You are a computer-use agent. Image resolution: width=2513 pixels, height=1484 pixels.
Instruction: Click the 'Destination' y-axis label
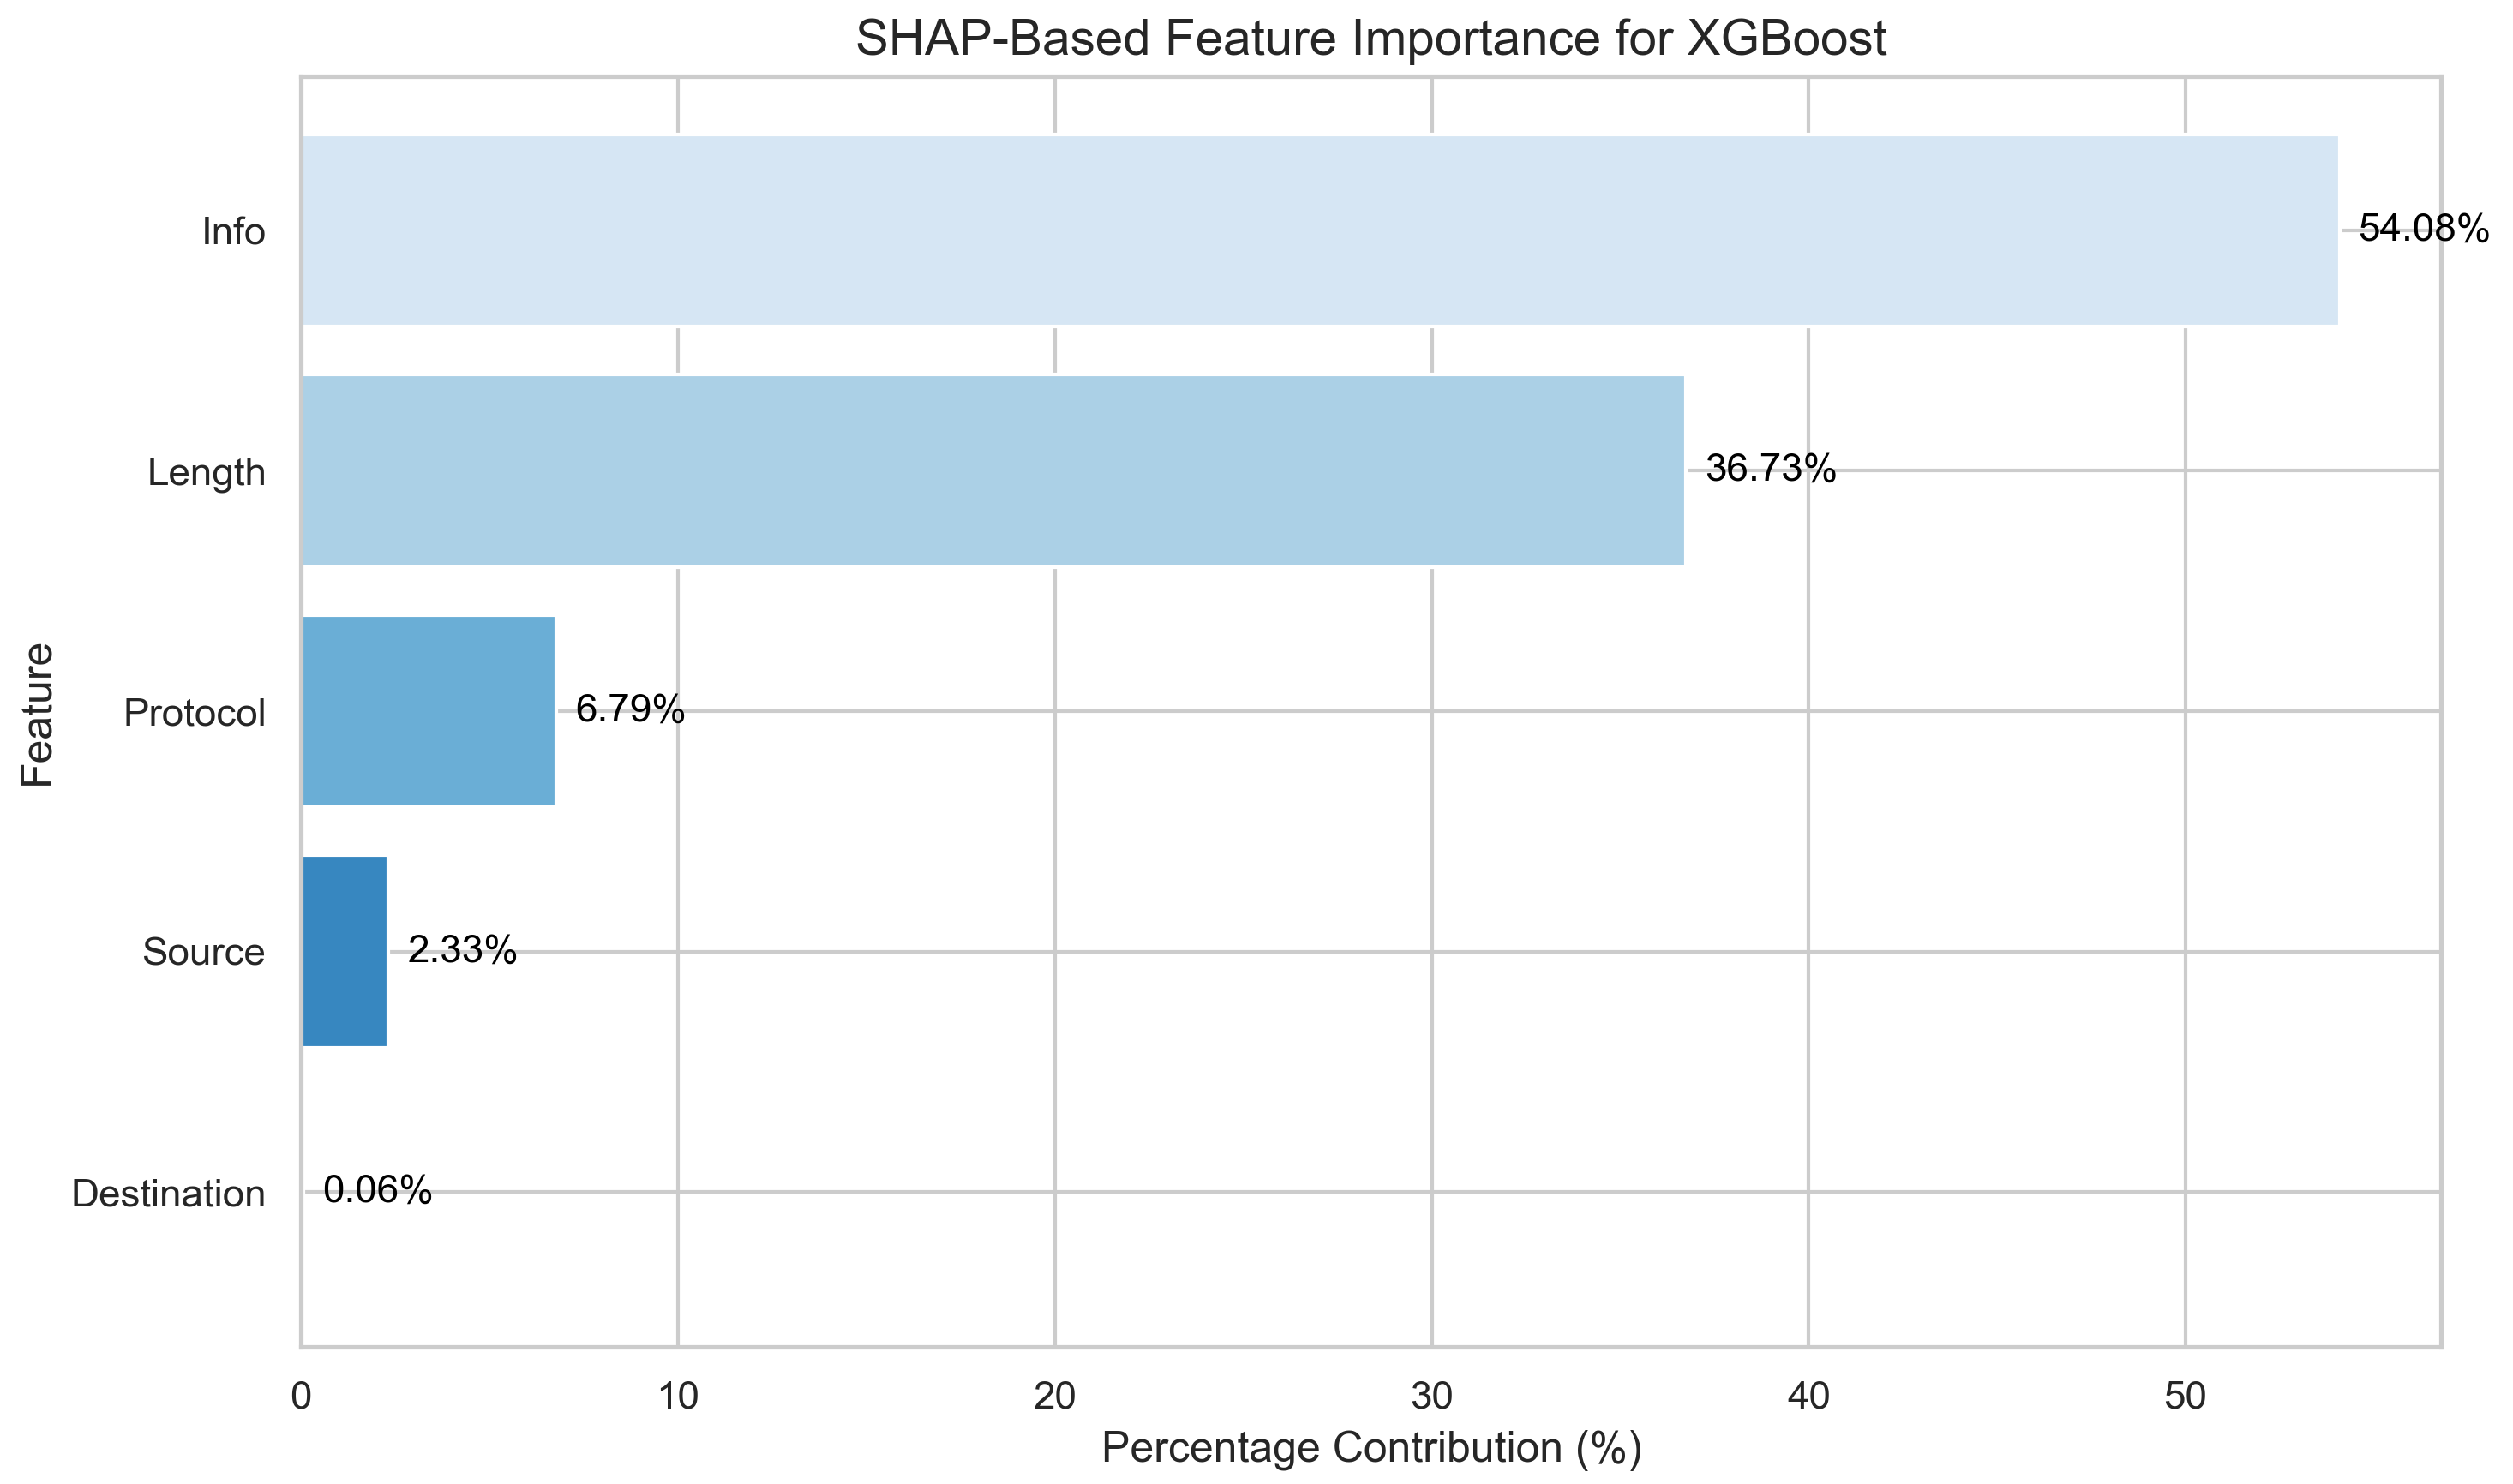pyautogui.click(x=168, y=1194)
